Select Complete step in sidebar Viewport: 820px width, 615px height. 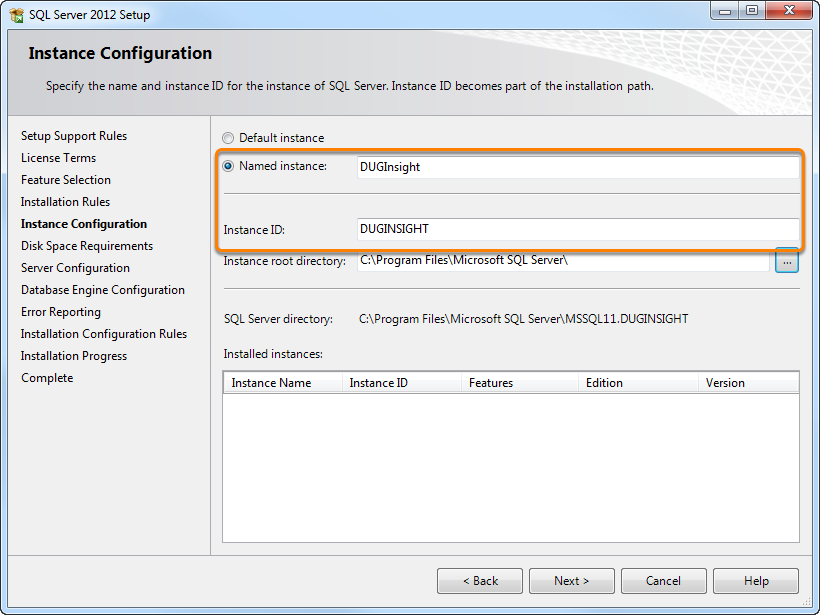coord(47,378)
